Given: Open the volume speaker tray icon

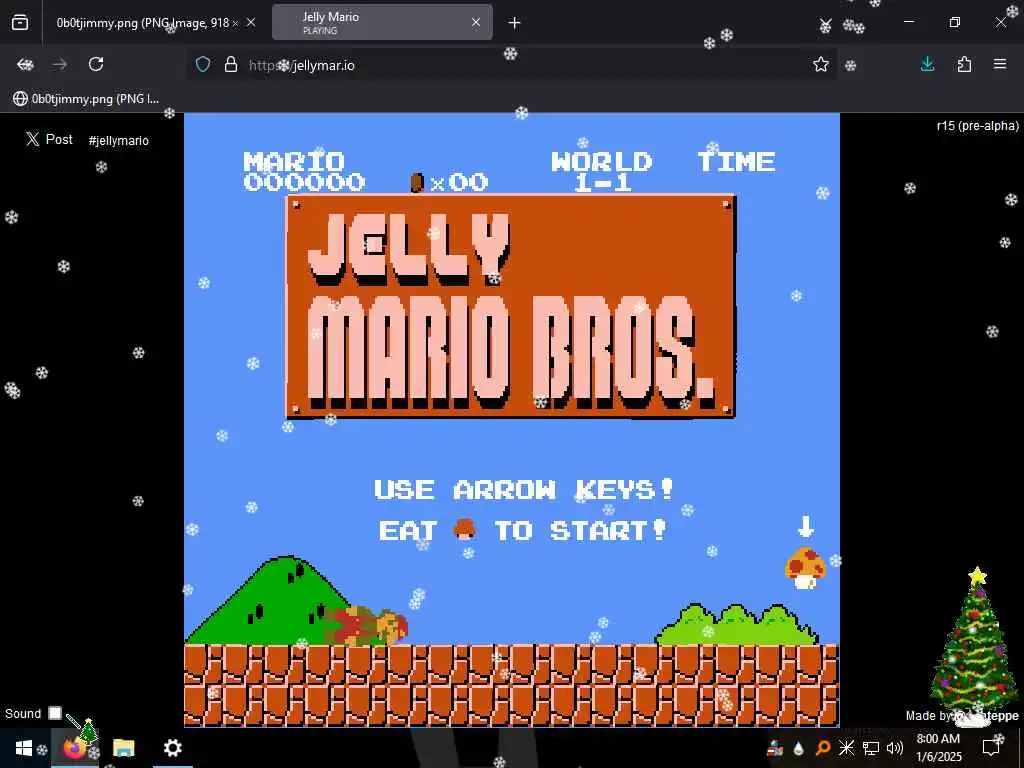Looking at the screenshot, I should point(895,748).
